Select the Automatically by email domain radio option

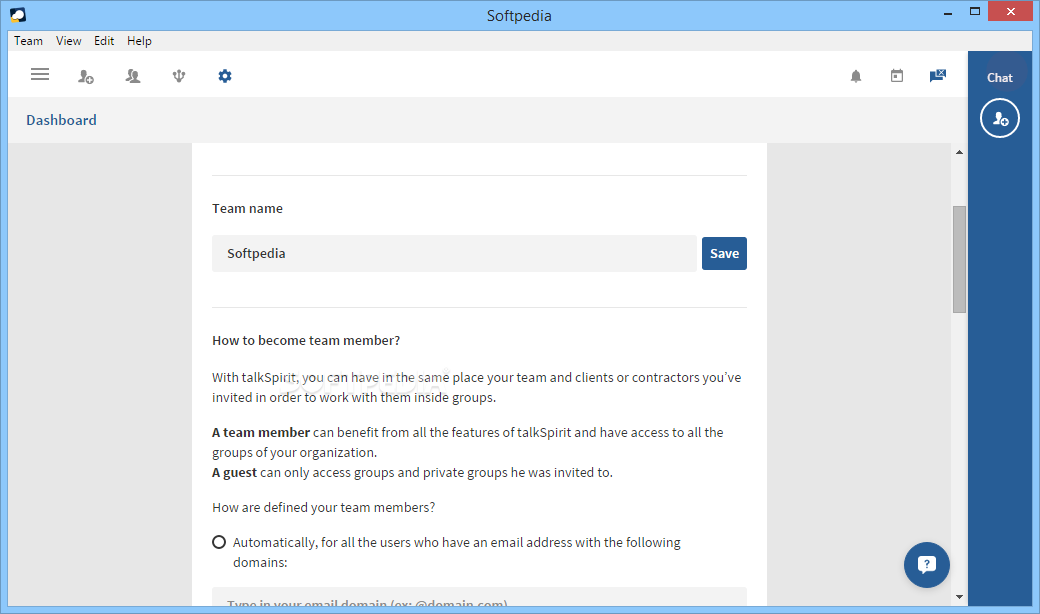tap(219, 542)
